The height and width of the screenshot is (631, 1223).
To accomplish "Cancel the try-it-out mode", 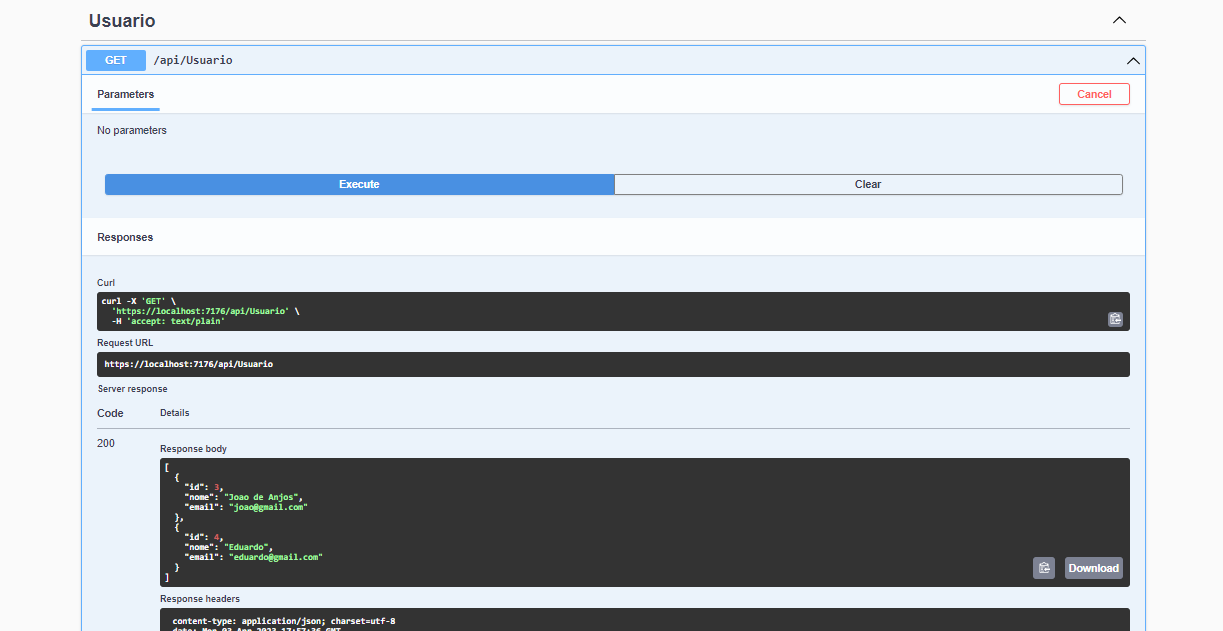I will coord(1094,94).
